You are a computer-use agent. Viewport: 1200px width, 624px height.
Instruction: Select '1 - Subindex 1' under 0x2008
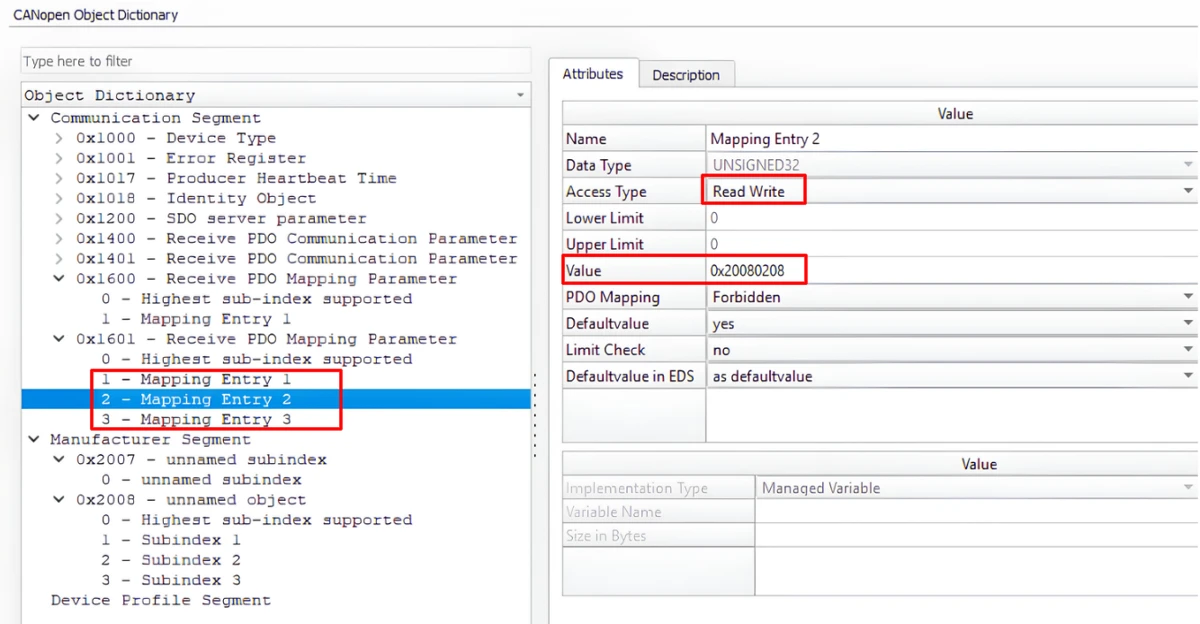point(171,540)
